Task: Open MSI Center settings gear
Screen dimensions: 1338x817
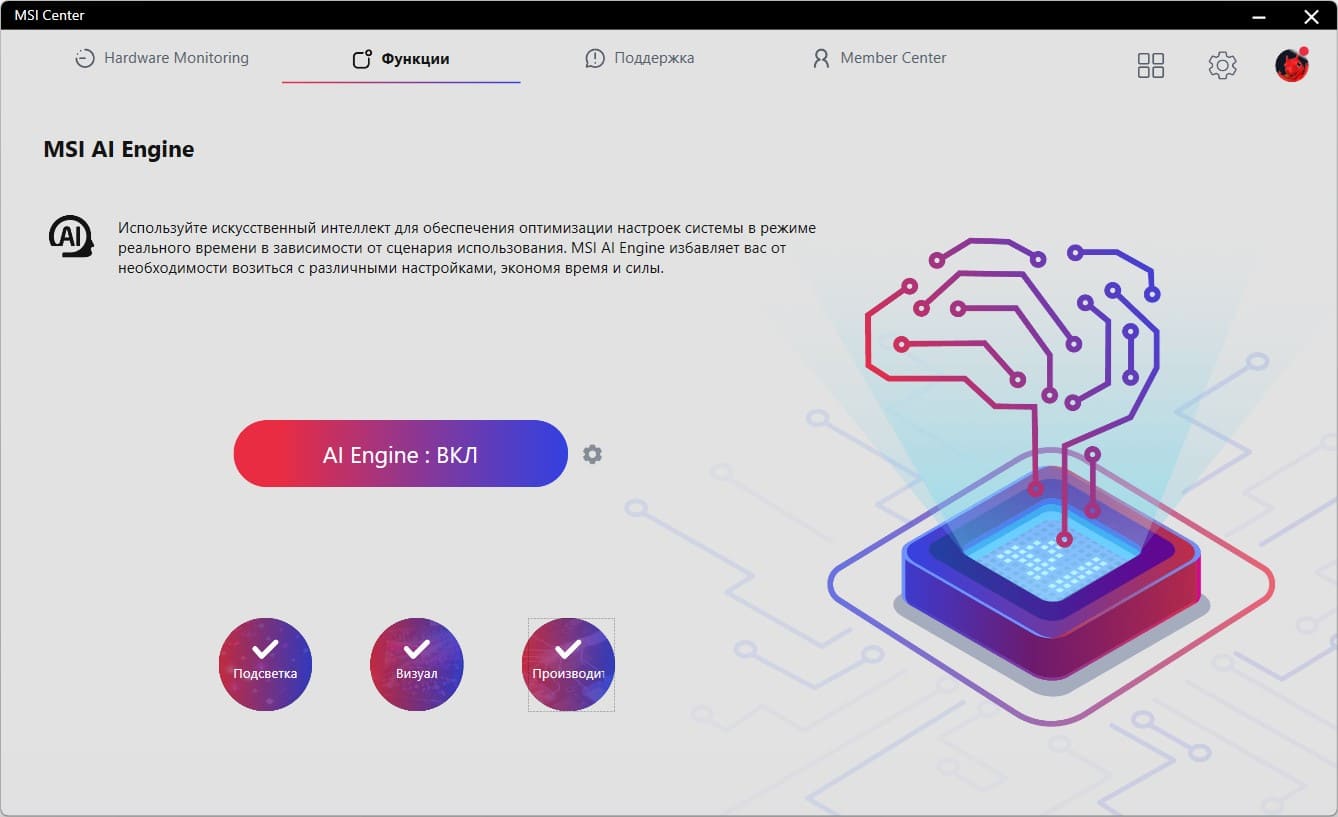Action: click(1222, 66)
